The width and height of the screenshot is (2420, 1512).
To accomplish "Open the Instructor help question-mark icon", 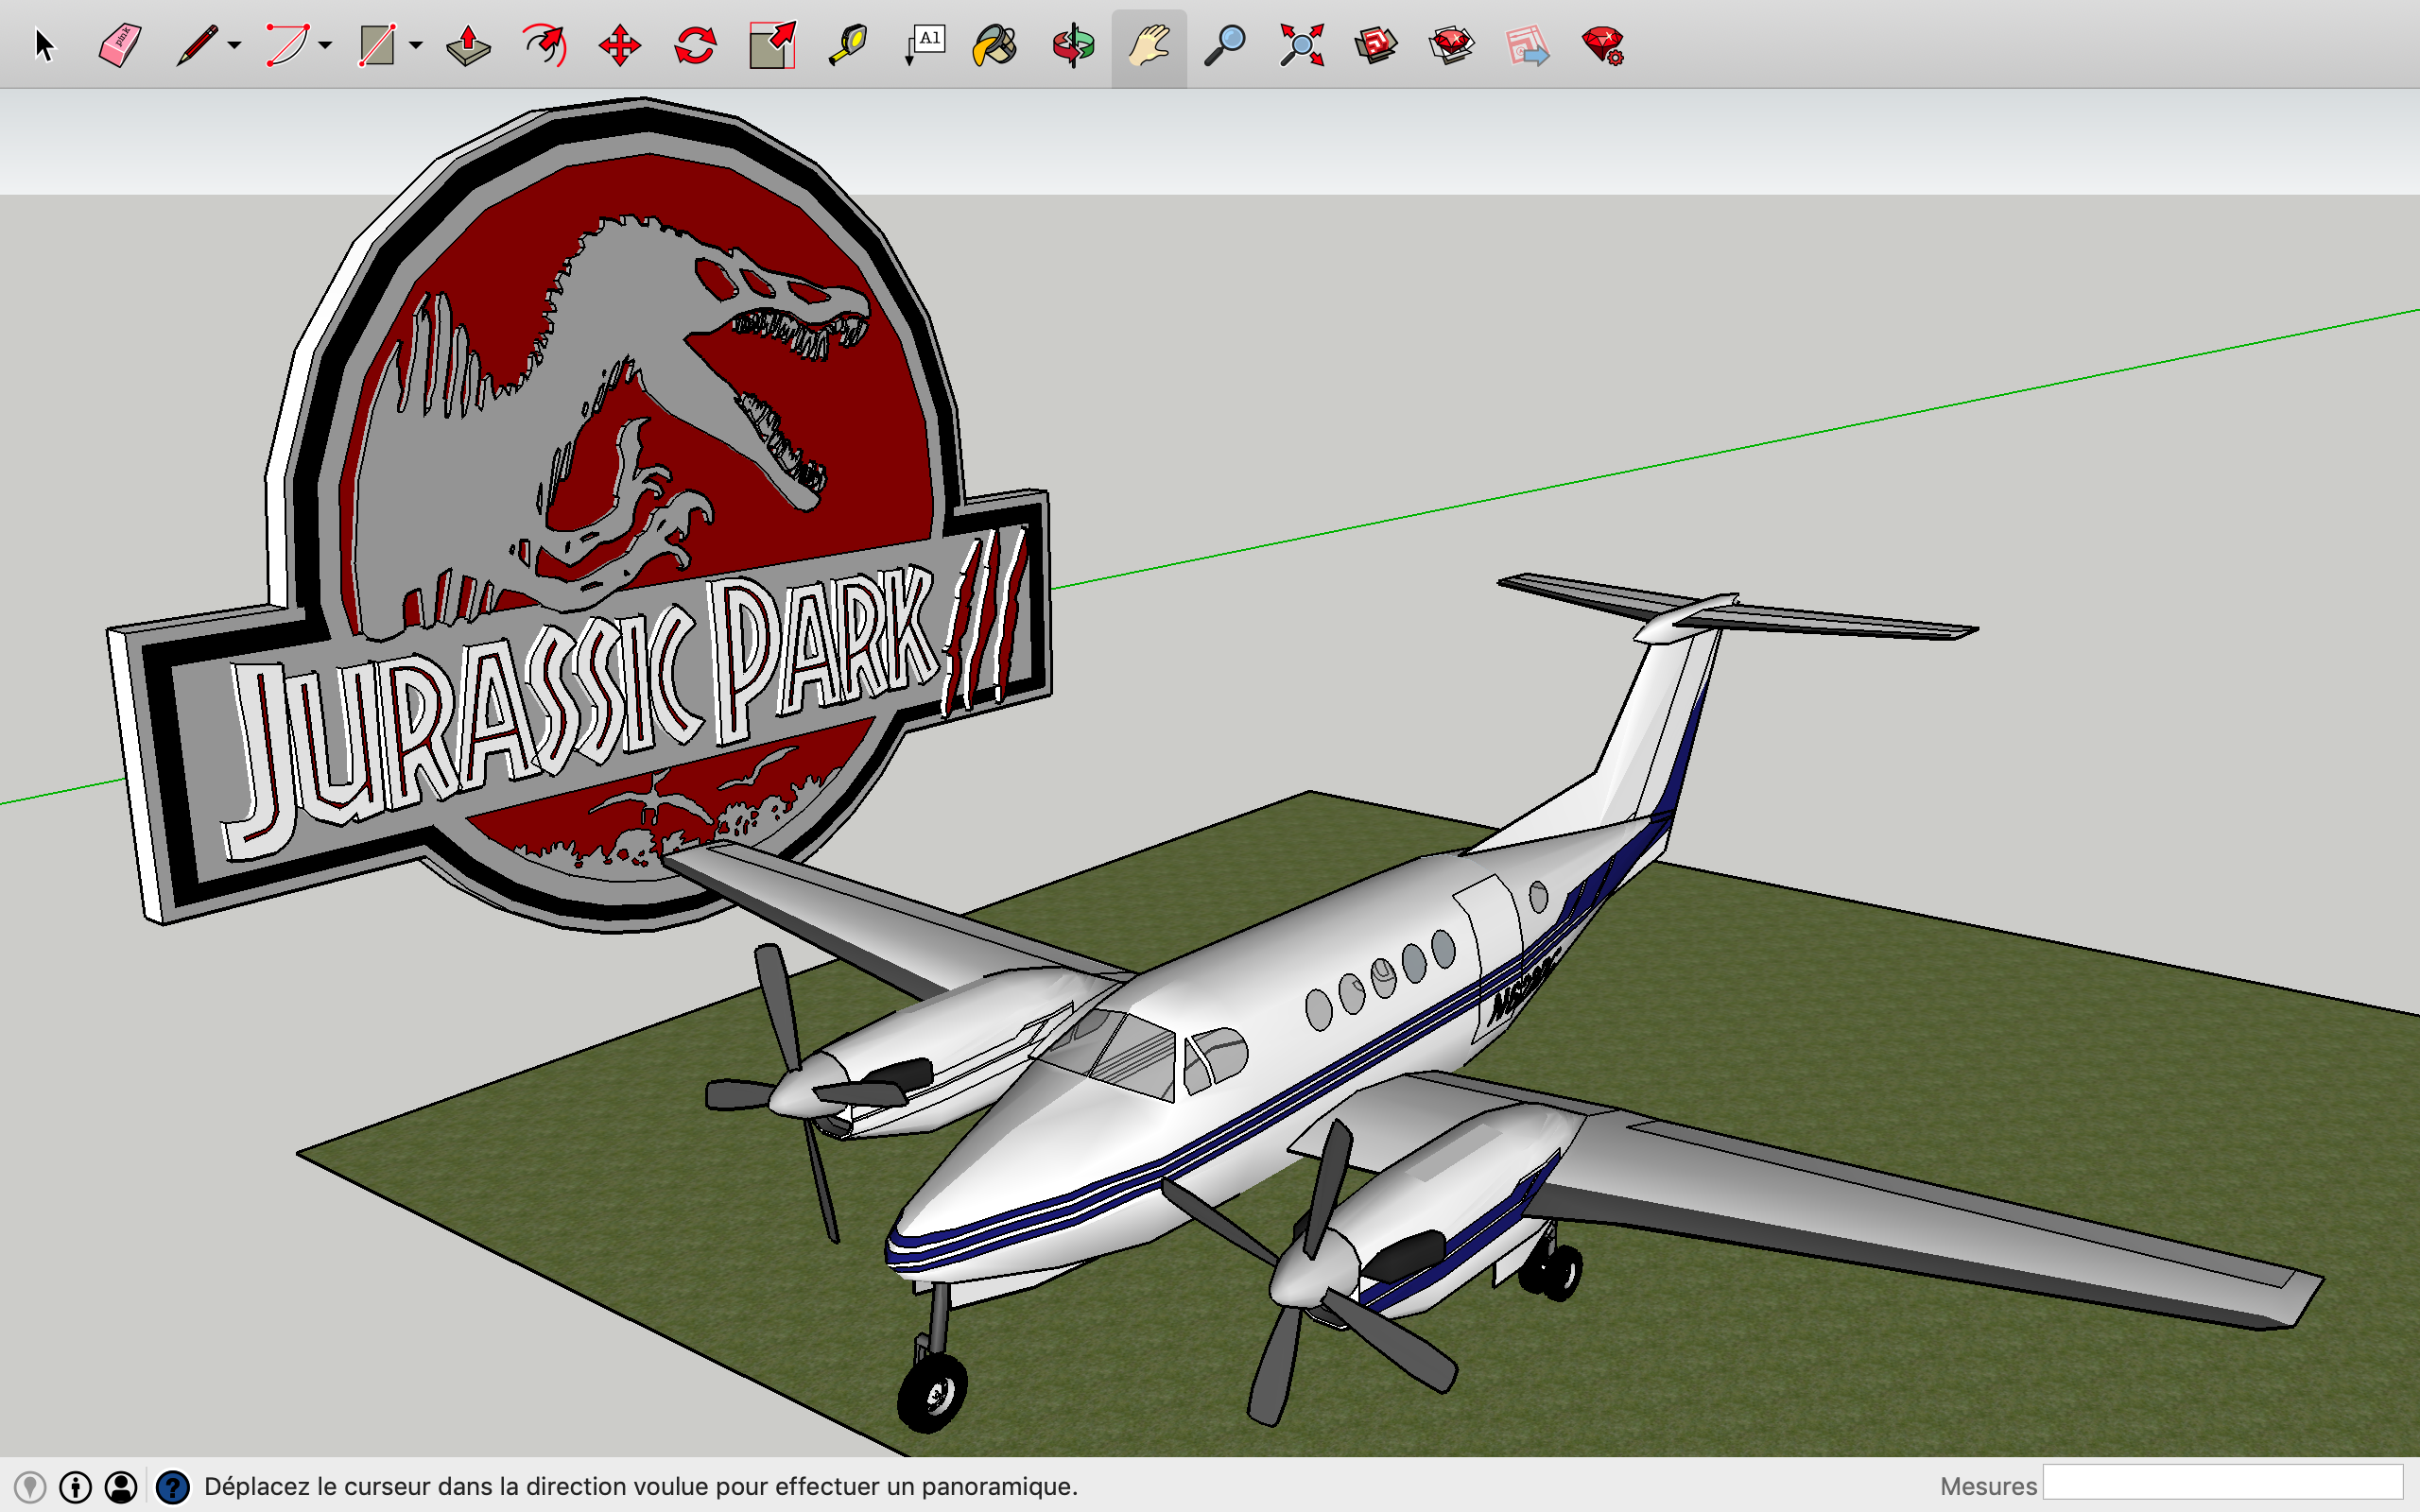I will 173,1487.
